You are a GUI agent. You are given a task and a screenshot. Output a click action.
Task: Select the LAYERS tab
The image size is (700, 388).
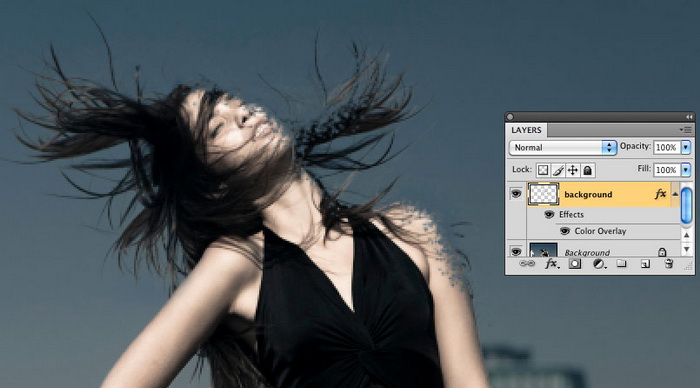tap(526, 130)
